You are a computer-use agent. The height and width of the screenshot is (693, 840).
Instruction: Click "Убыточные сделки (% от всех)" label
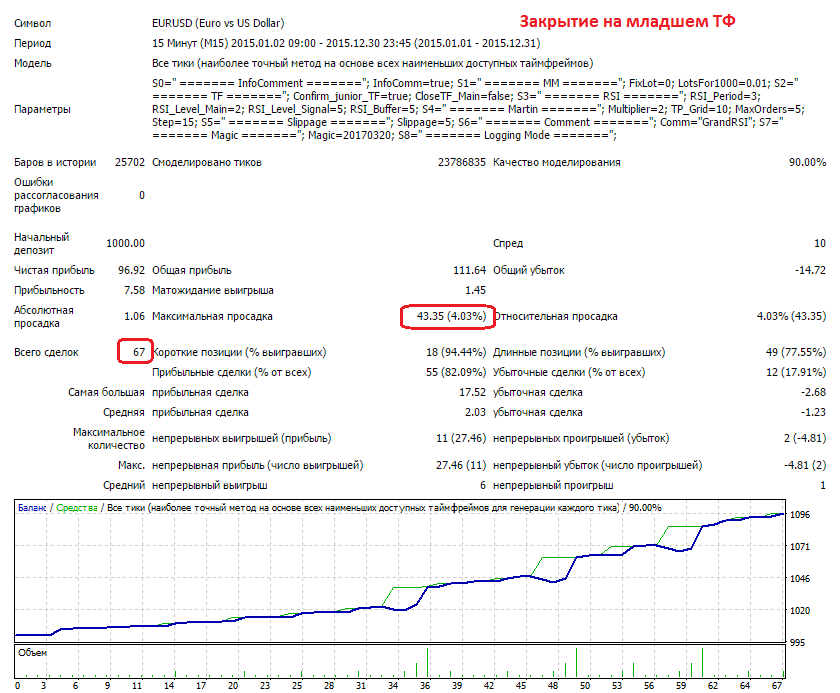coord(569,372)
